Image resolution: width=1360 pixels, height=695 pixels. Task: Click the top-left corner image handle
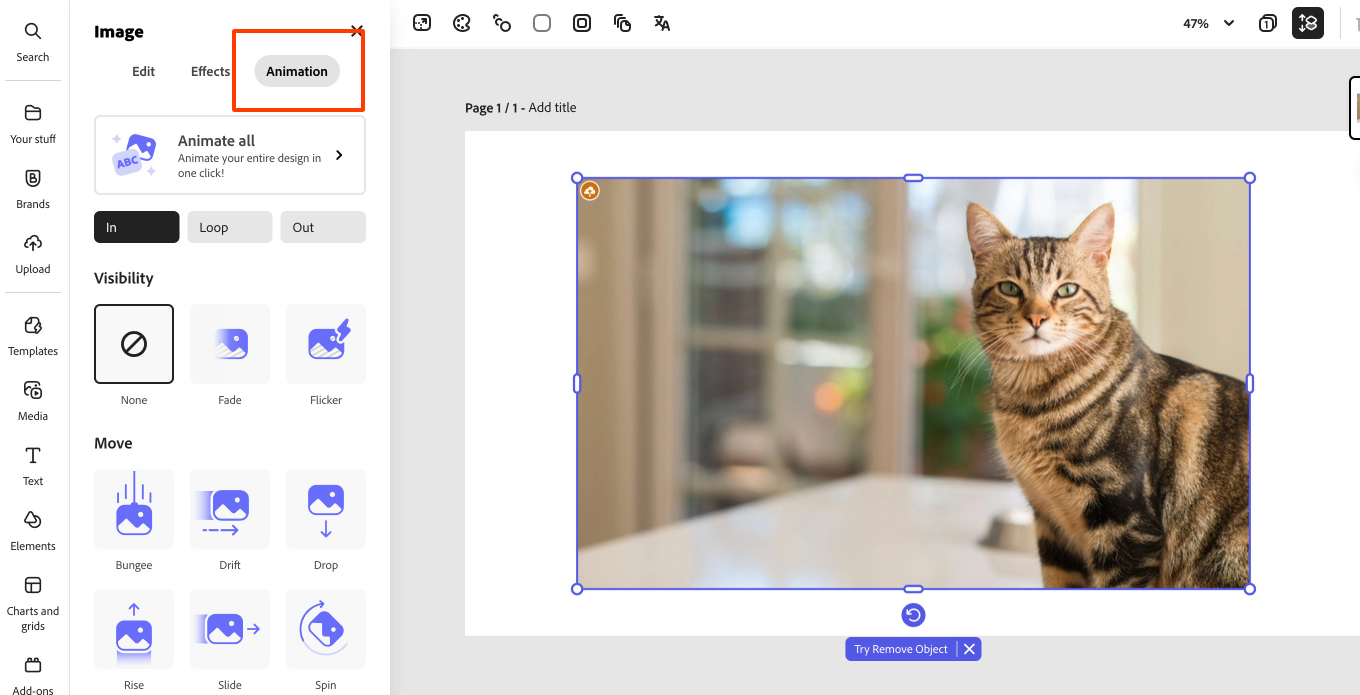click(x=577, y=178)
